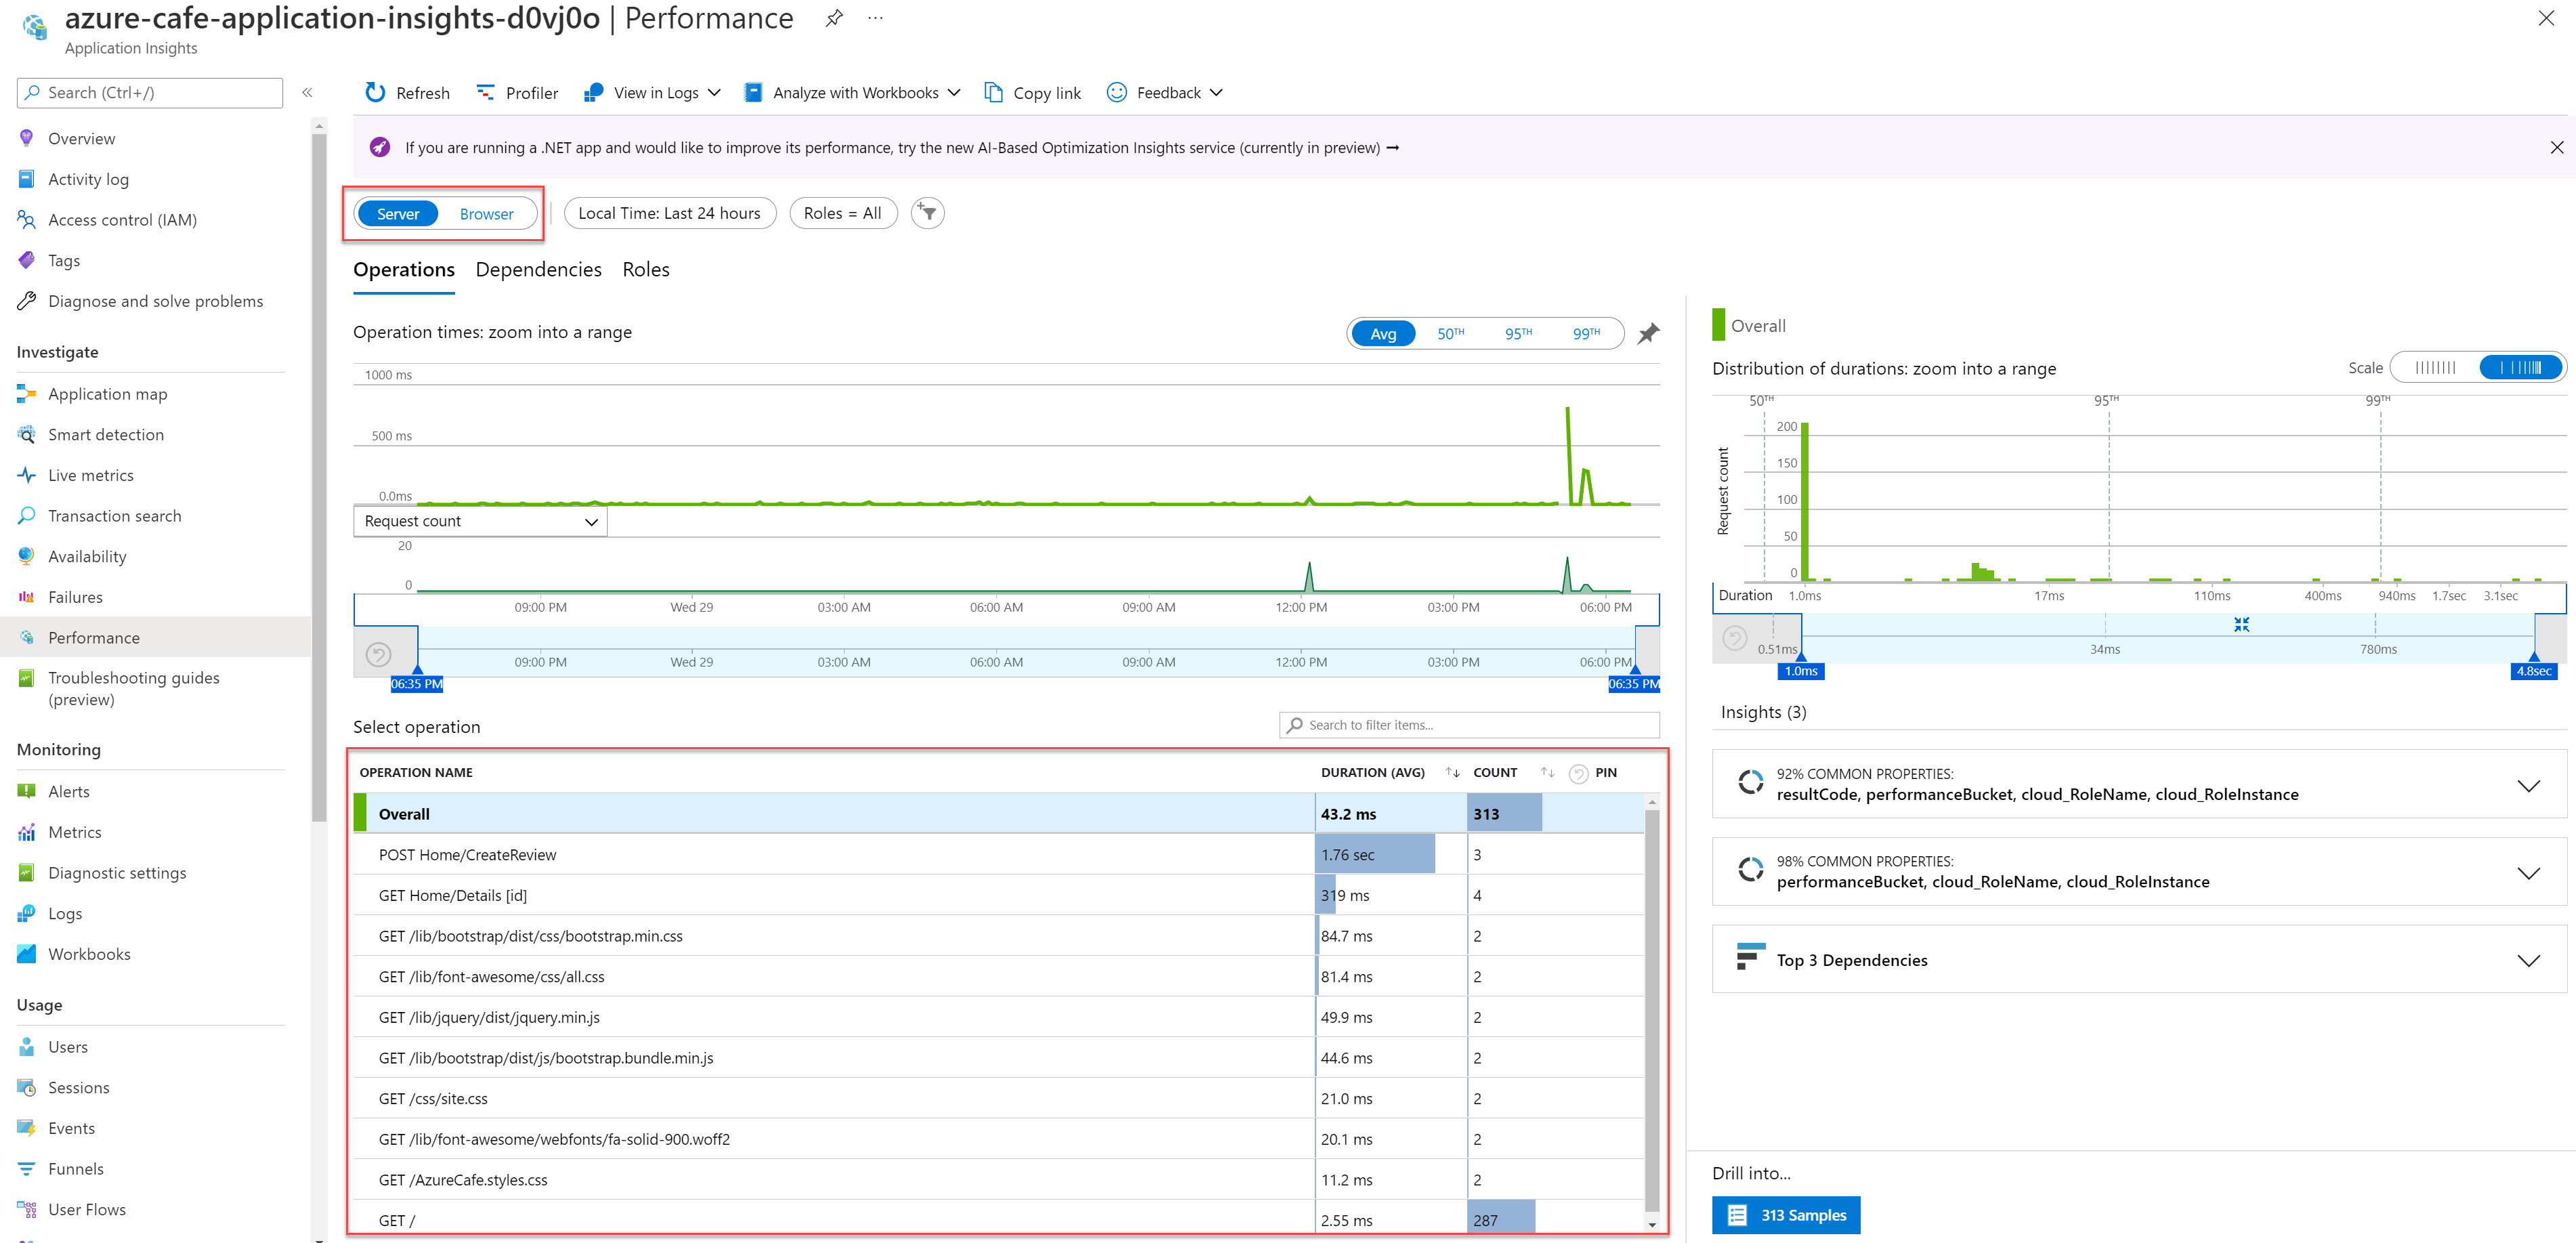Open the Roles tab
Image resolution: width=2576 pixels, height=1243 pixels.
point(645,269)
